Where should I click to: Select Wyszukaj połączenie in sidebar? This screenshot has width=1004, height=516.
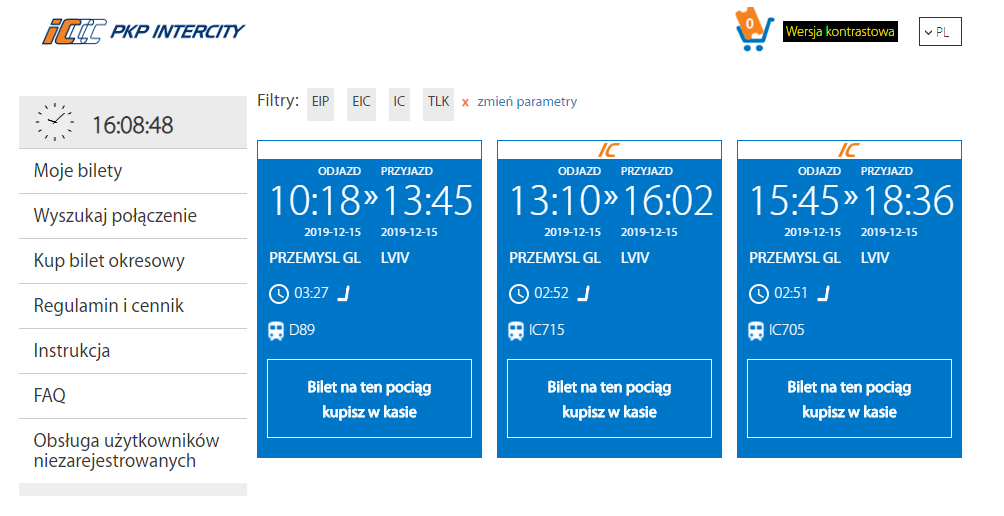[x=115, y=216]
